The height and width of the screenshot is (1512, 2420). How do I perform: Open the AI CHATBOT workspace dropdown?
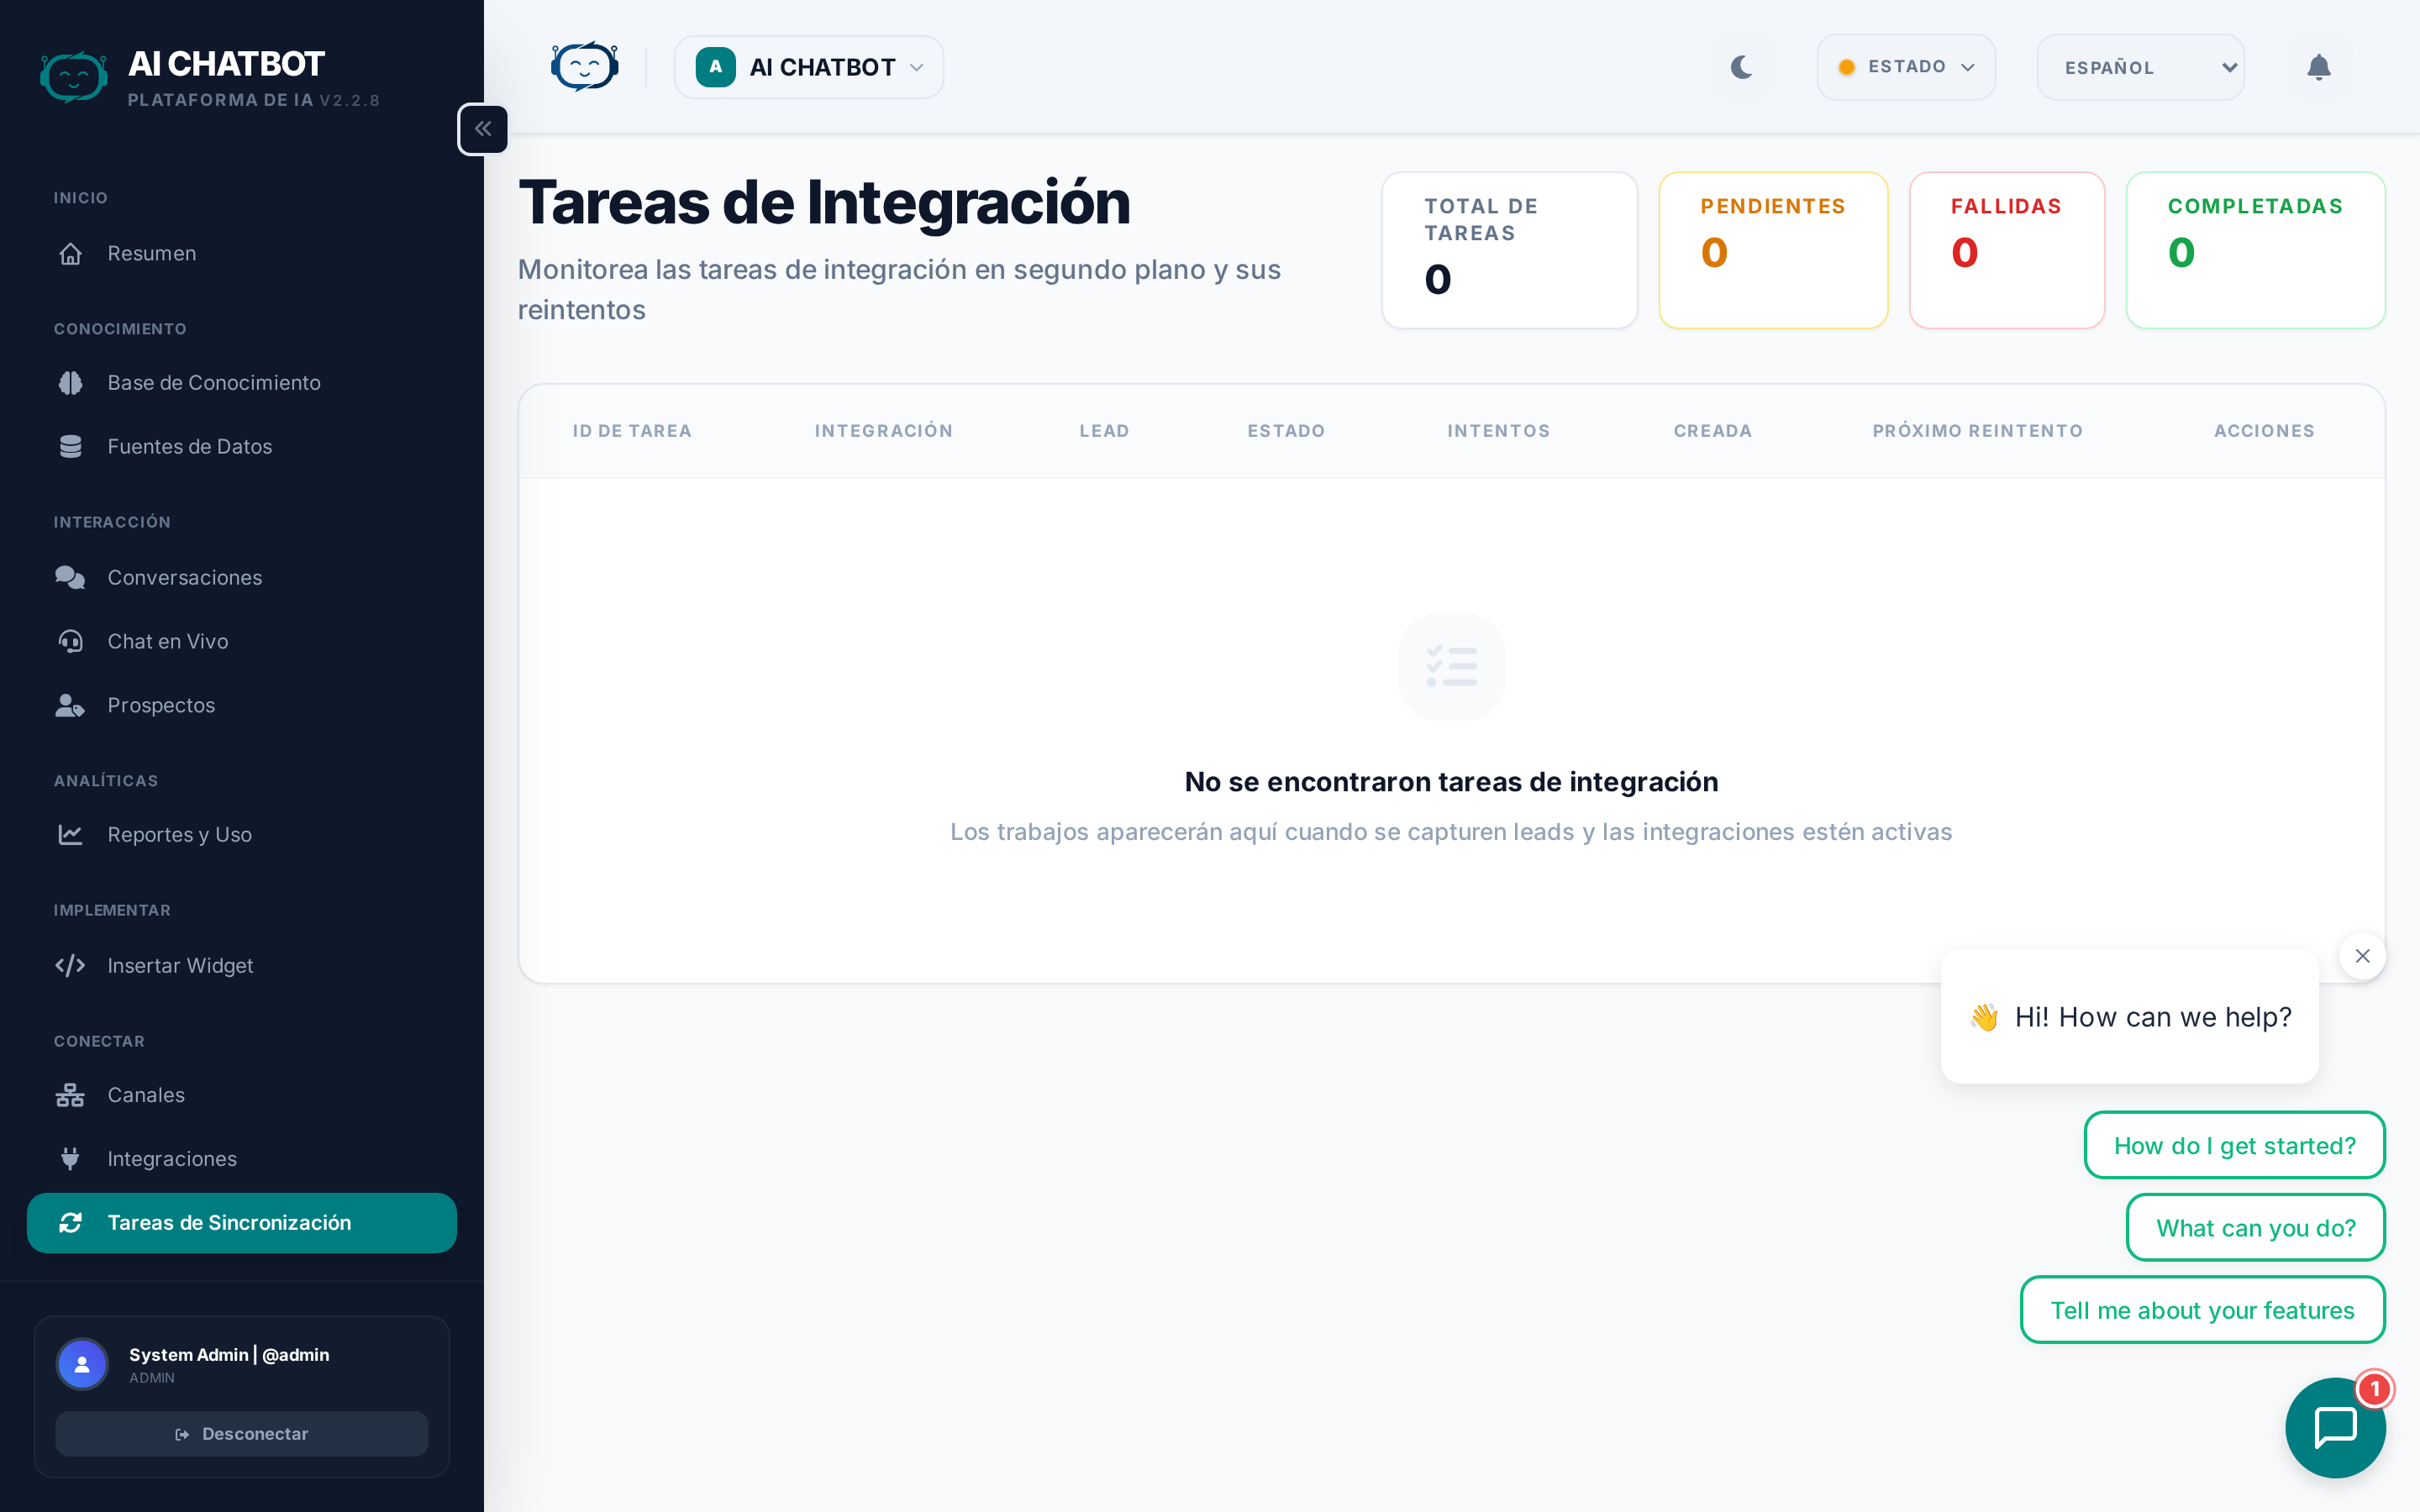pyautogui.click(x=808, y=67)
